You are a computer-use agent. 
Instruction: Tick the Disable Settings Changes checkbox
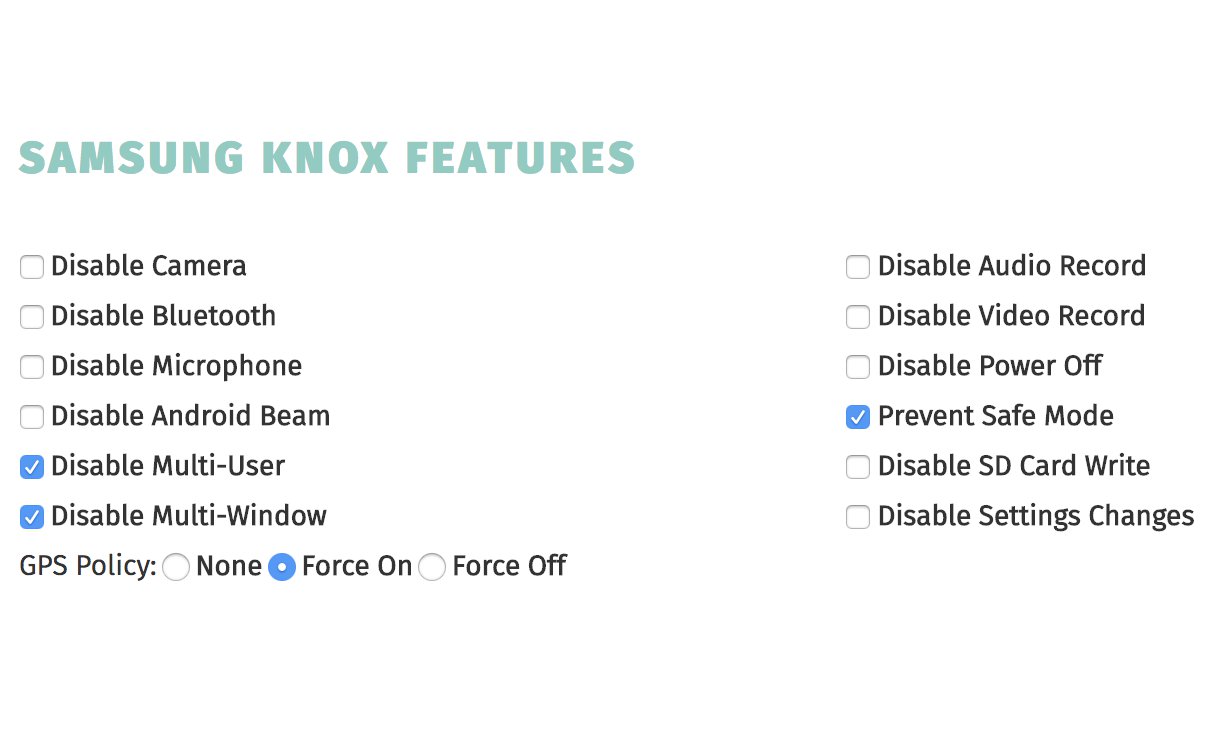[858, 517]
